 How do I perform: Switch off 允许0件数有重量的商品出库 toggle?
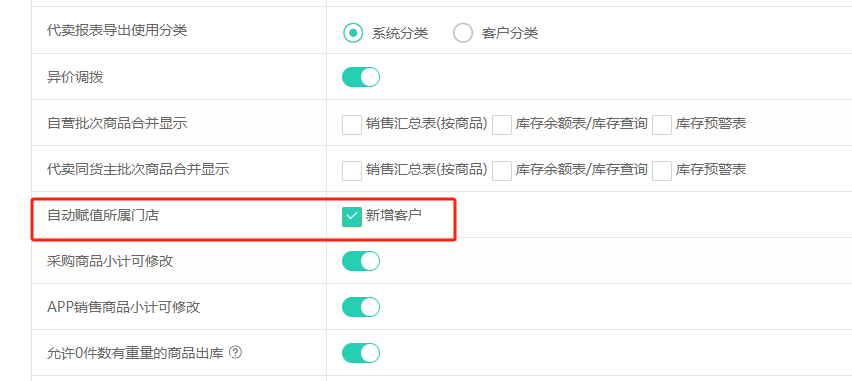tap(361, 353)
